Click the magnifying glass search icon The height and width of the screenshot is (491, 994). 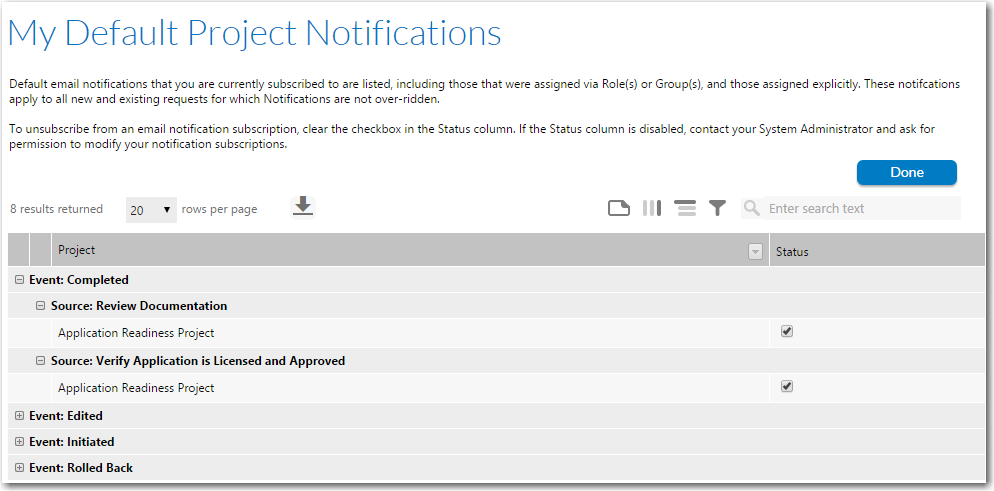pos(752,208)
